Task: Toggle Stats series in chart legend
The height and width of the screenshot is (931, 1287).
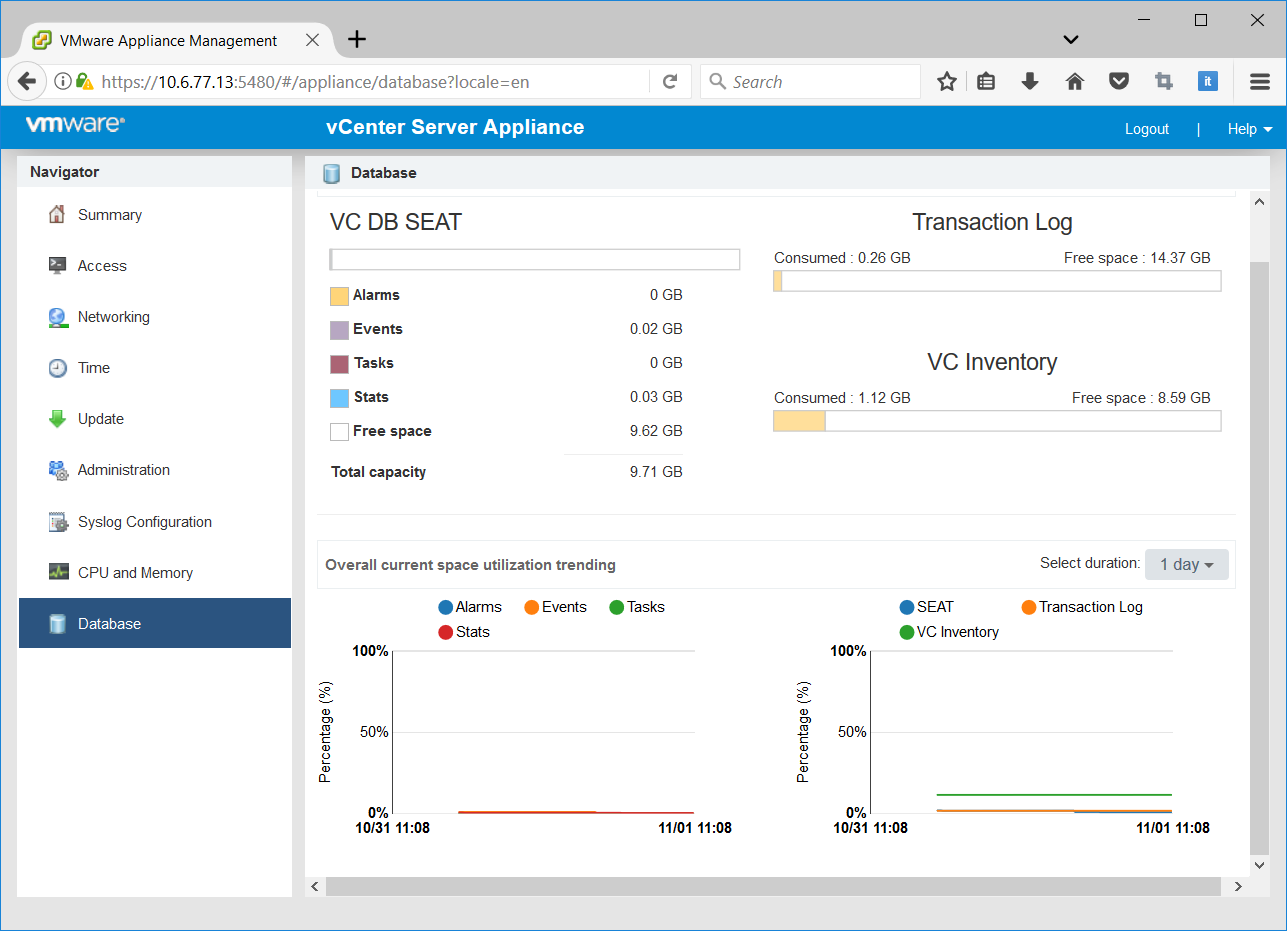Action: pyautogui.click(x=464, y=632)
